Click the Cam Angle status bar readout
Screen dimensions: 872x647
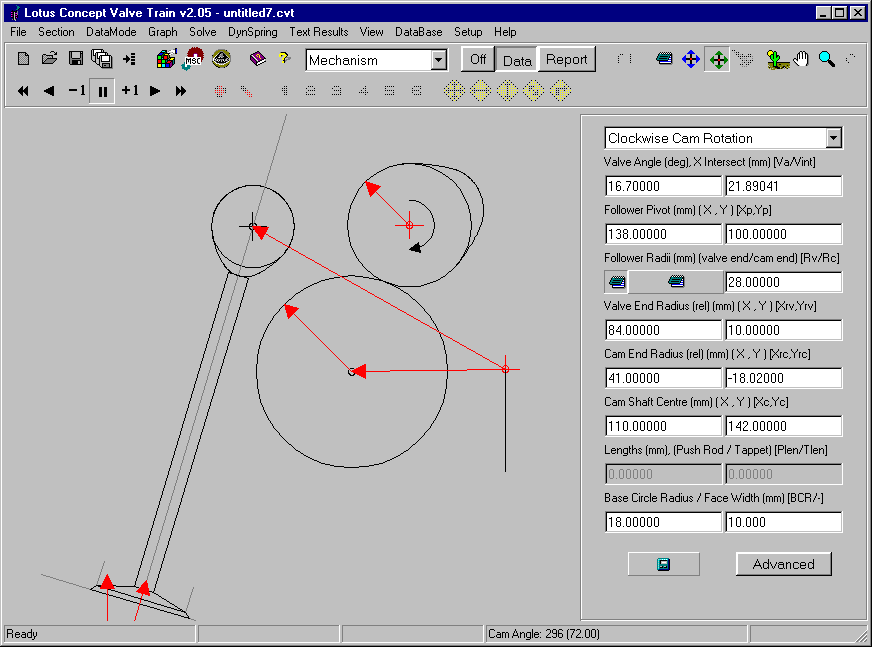tap(615, 634)
